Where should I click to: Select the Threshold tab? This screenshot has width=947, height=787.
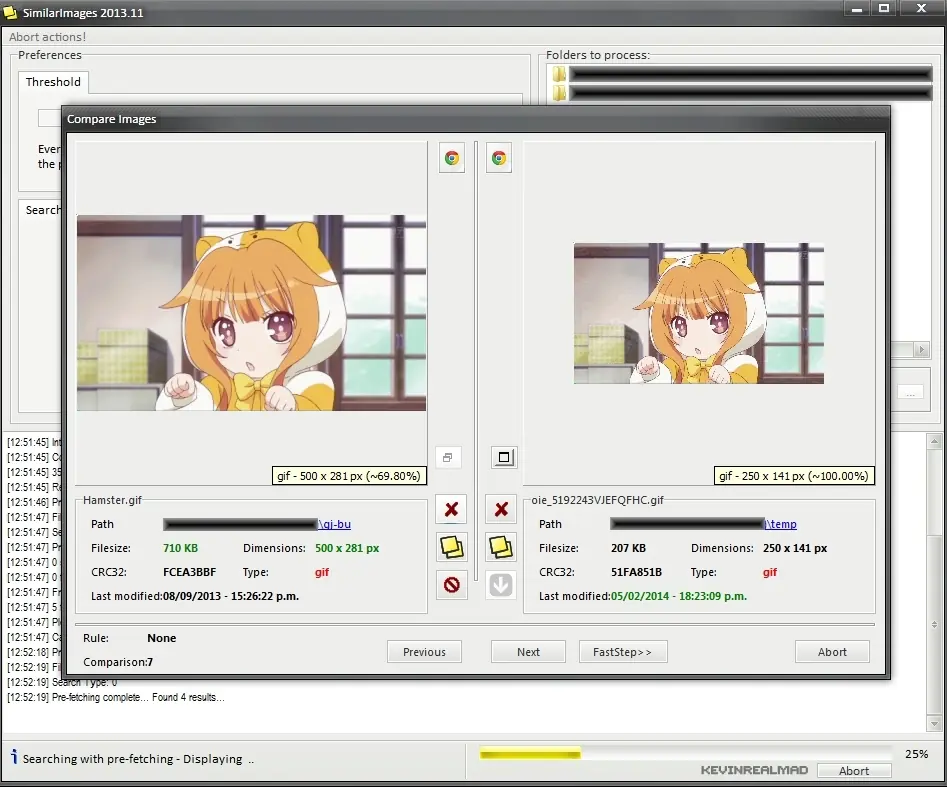point(53,82)
